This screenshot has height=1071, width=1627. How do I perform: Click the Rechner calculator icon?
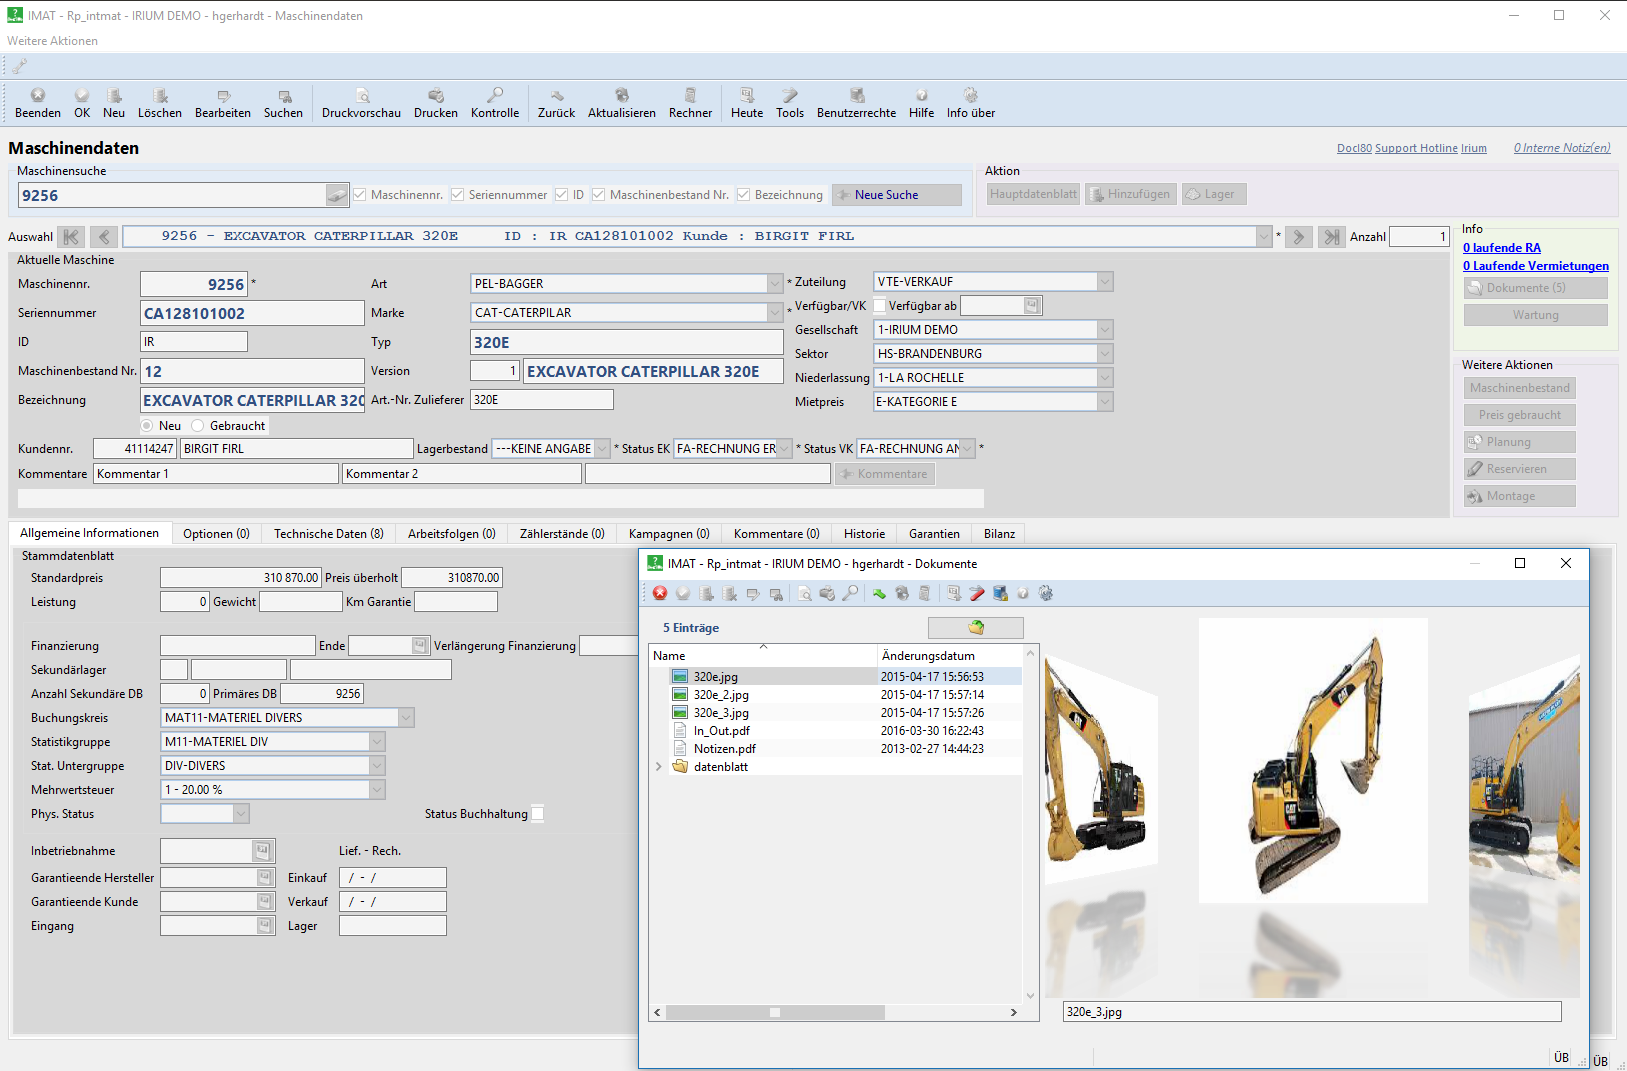coord(690,102)
